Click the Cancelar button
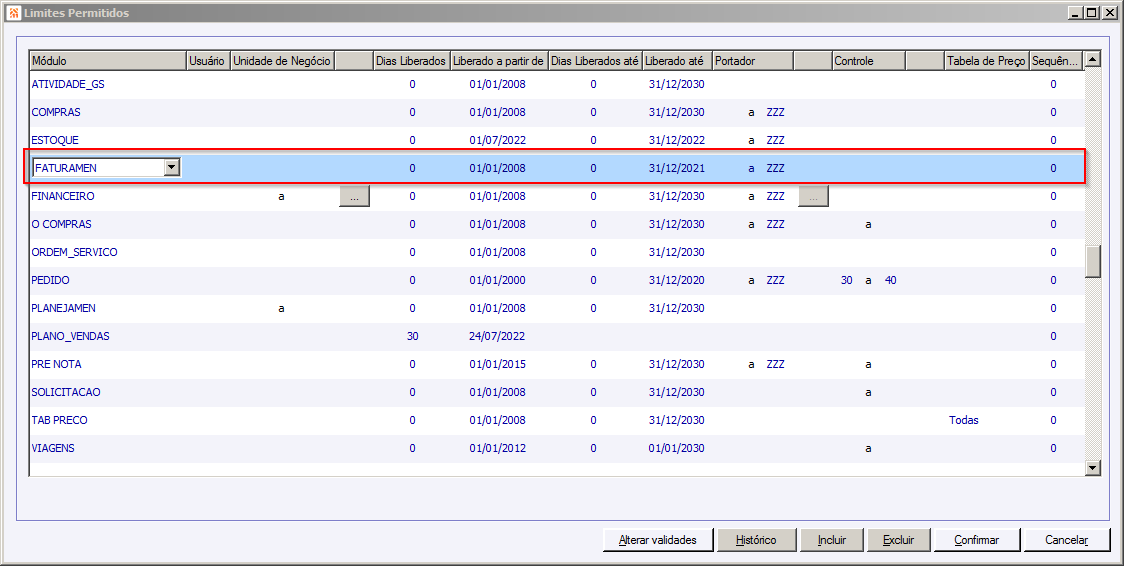Viewport: 1124px width, 566px height. point(1066,540)
